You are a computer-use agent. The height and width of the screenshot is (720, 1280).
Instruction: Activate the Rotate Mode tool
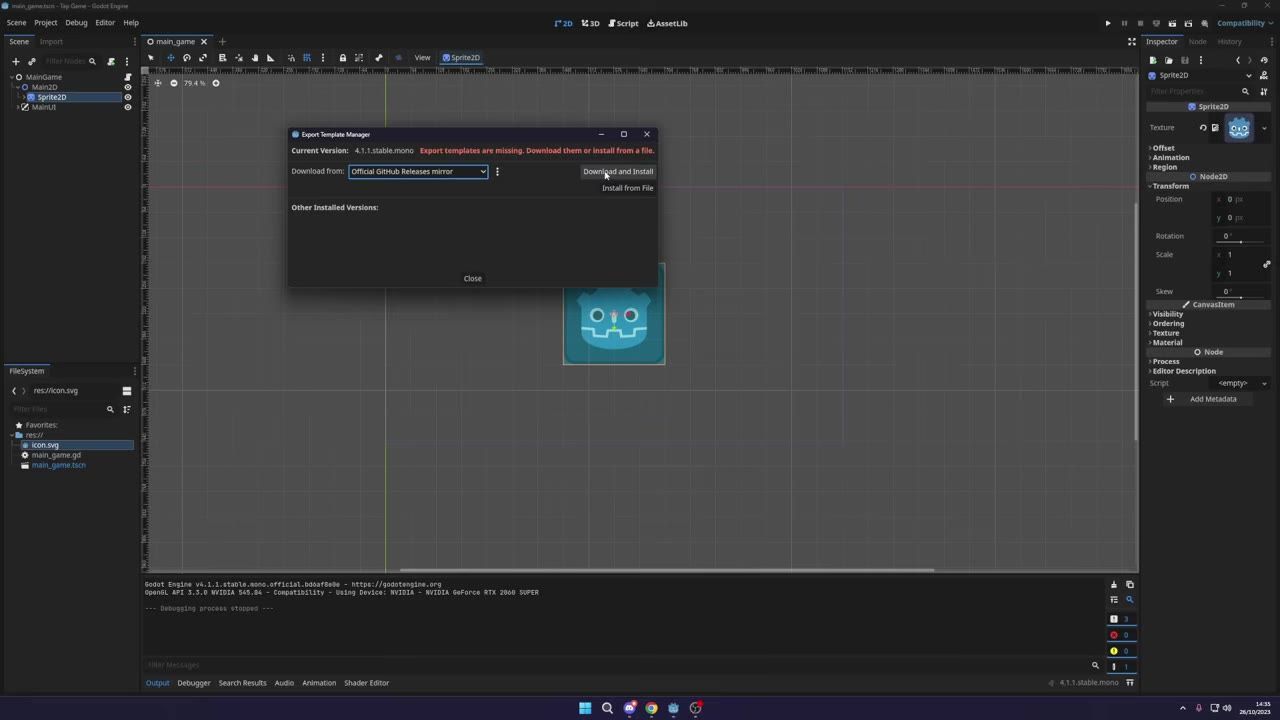click(x=186, y=57)
